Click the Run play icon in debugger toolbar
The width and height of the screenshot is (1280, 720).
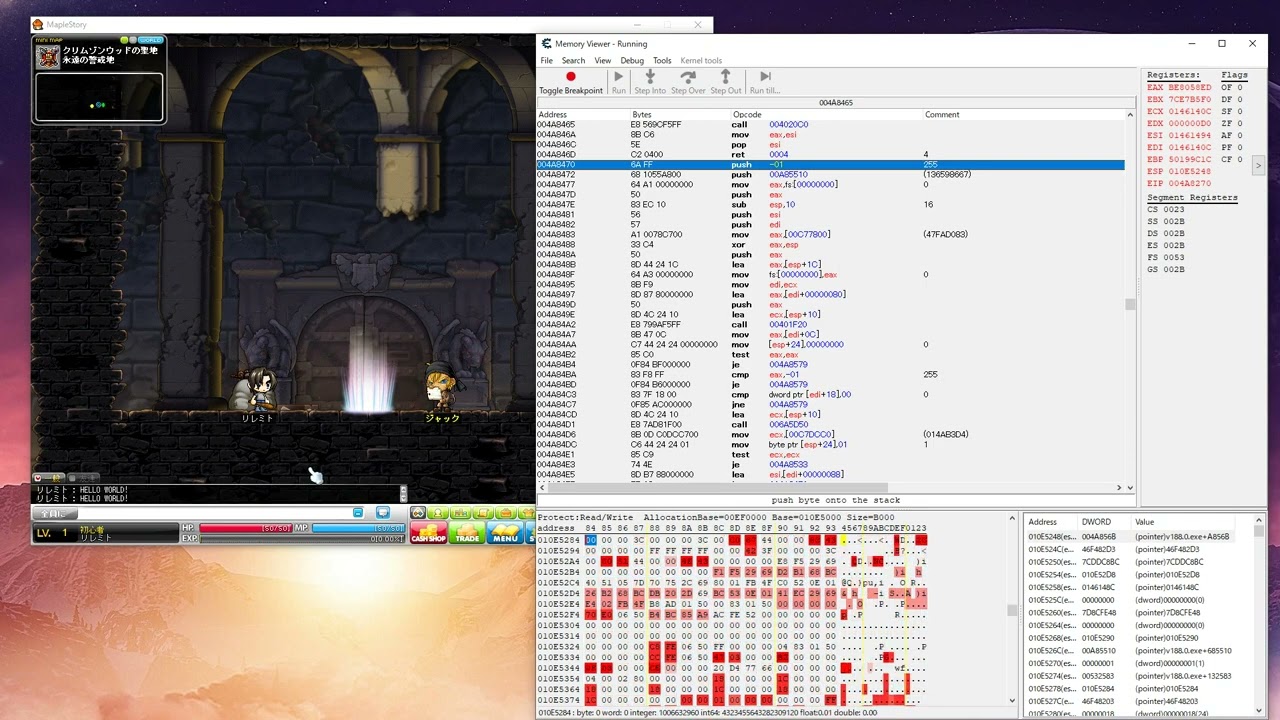coord(619,76)
